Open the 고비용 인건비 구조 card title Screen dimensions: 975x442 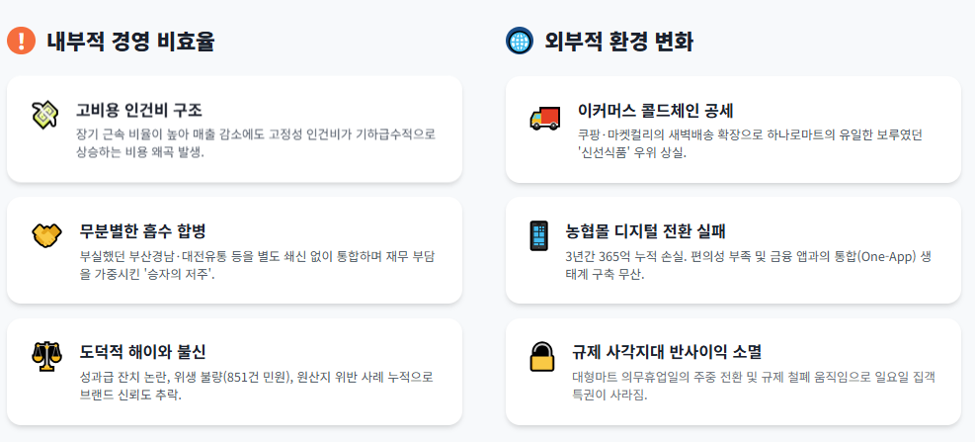(139, 111)
